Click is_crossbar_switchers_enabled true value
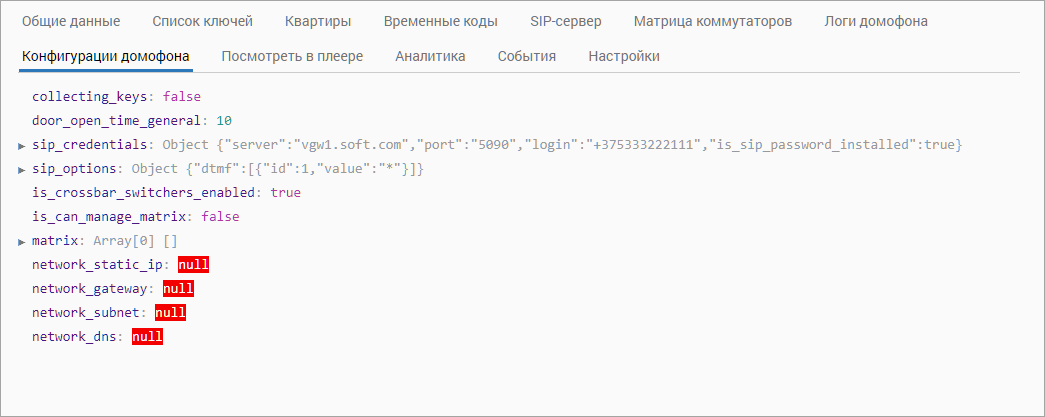 pos(285,193)
